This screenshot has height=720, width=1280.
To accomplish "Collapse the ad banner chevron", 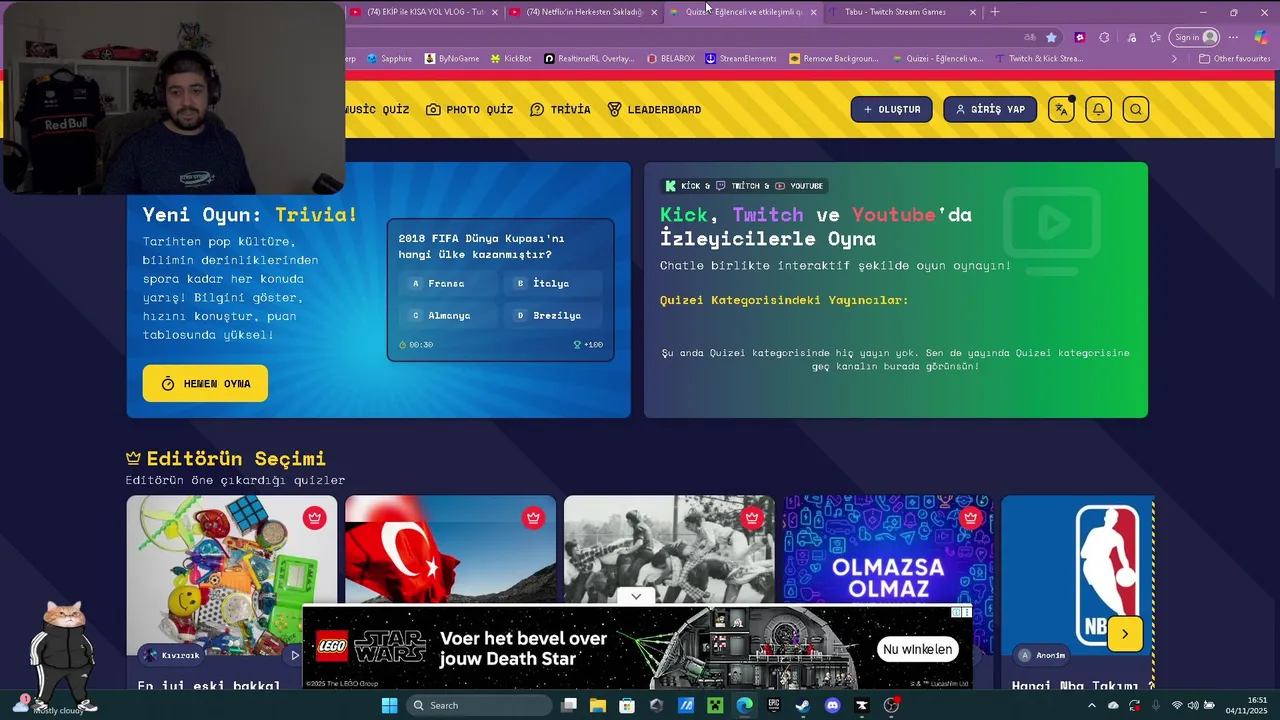I will pos(636,596).
